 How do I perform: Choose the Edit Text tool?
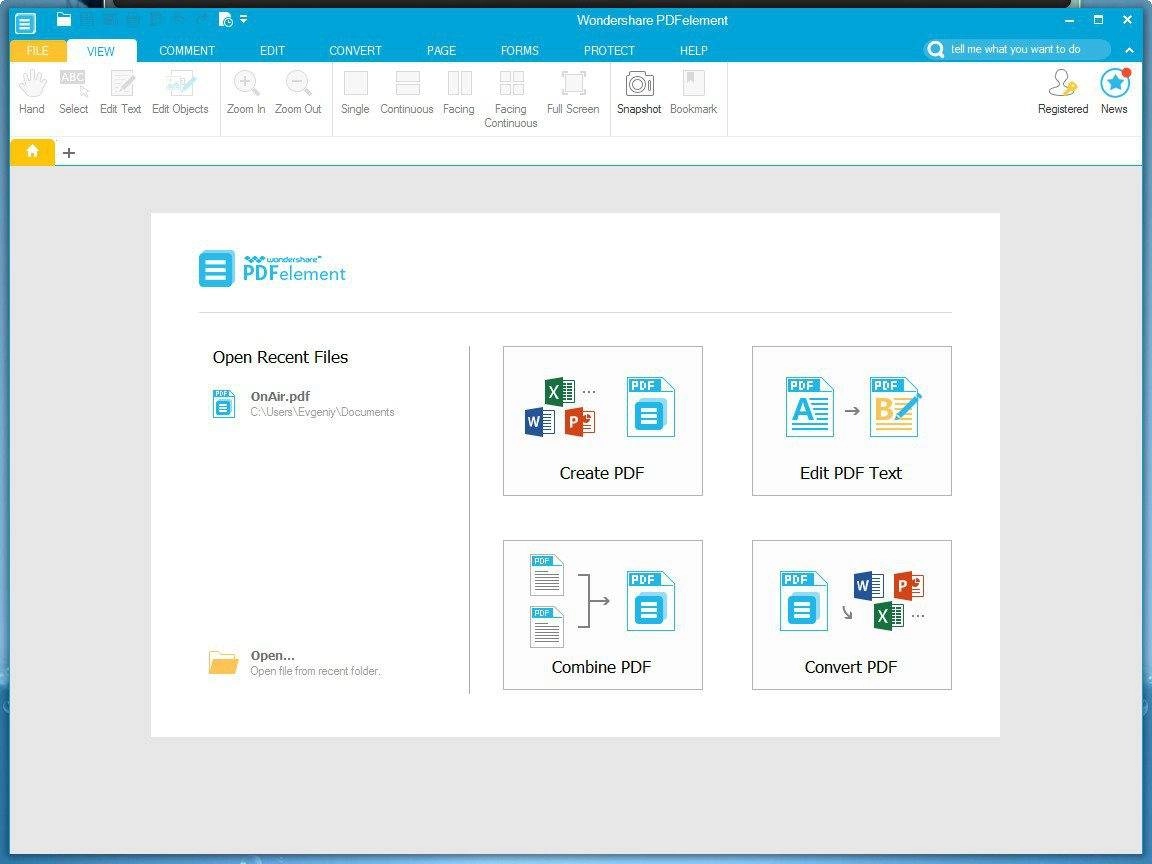point(120,93)
